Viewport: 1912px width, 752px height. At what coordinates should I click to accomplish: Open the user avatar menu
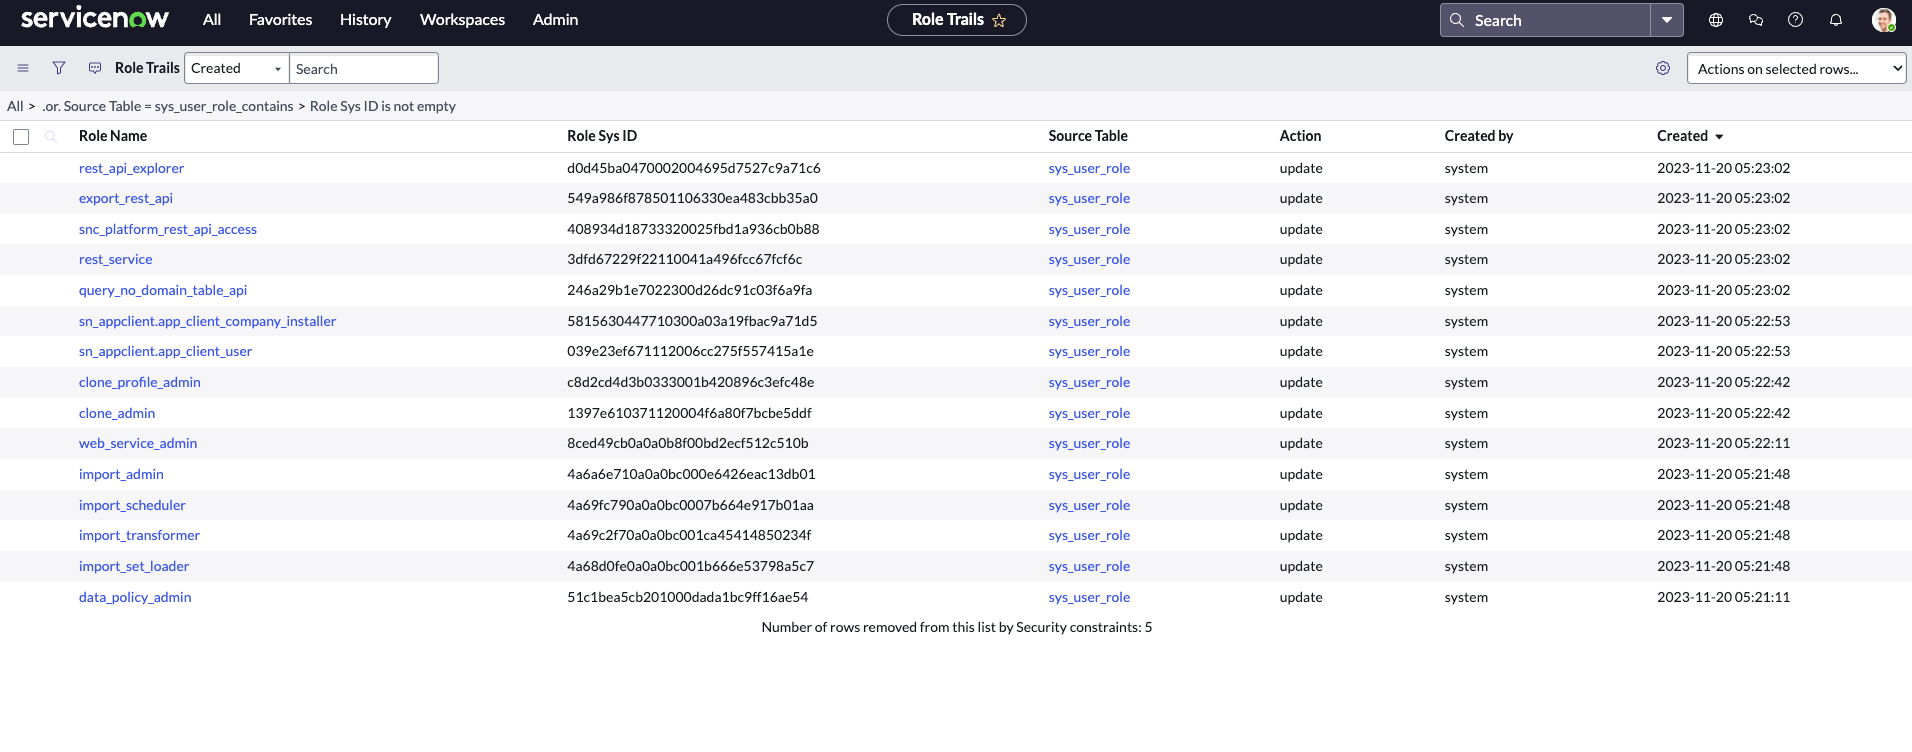1884,20
